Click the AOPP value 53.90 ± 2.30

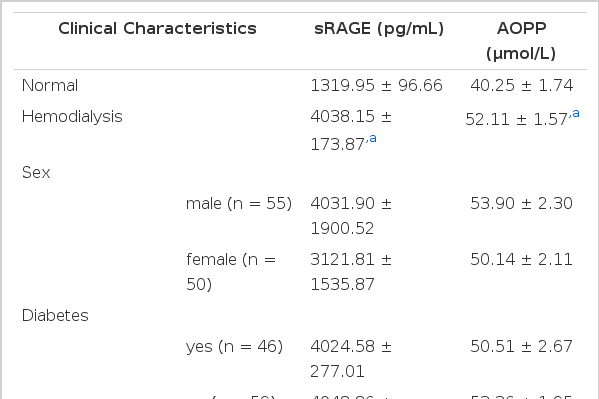(521, 203)
